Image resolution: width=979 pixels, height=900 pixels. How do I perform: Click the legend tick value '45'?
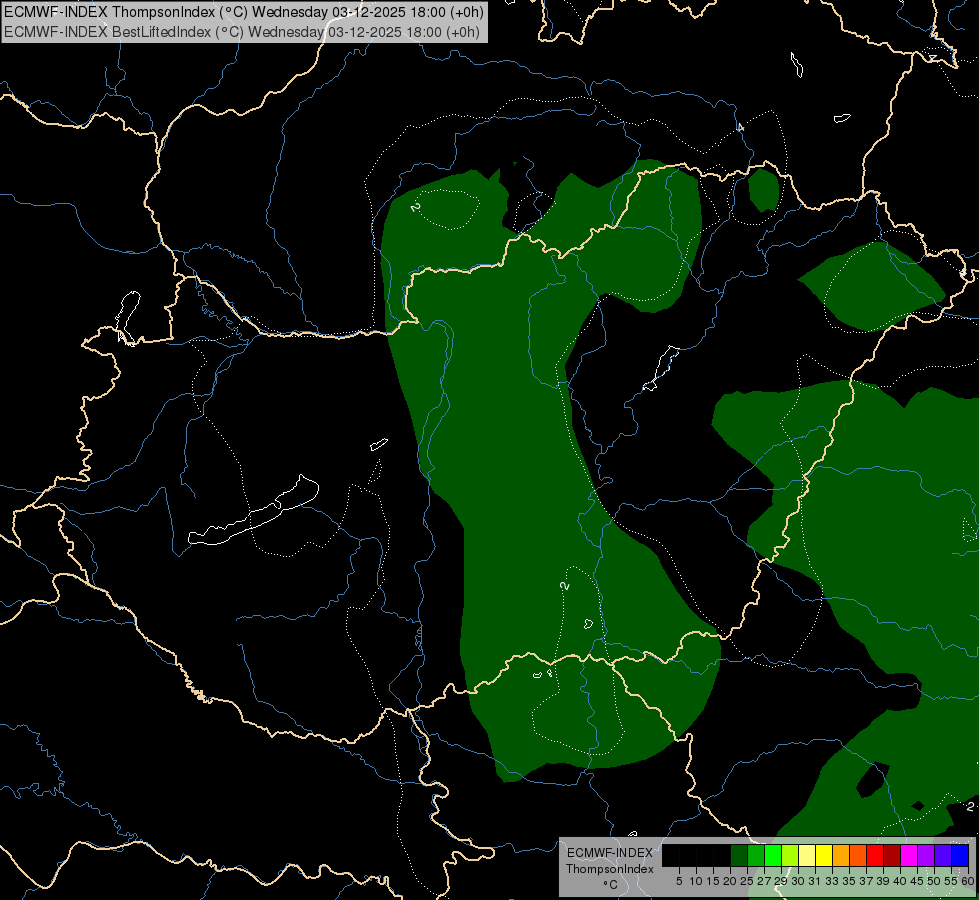(x=917, y=881)
